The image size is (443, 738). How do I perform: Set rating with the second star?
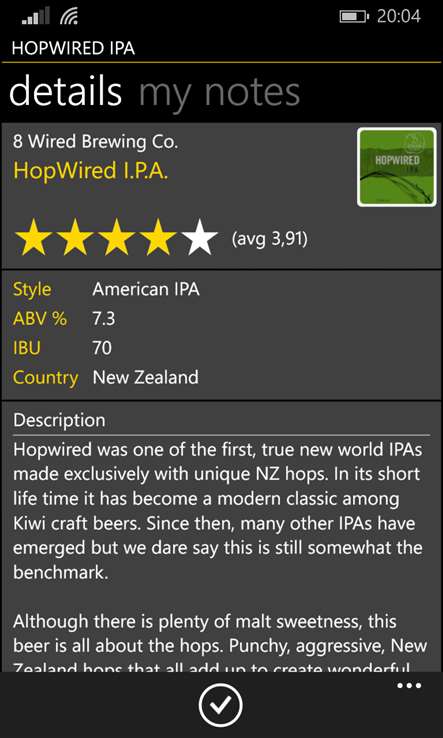(76, 238)
